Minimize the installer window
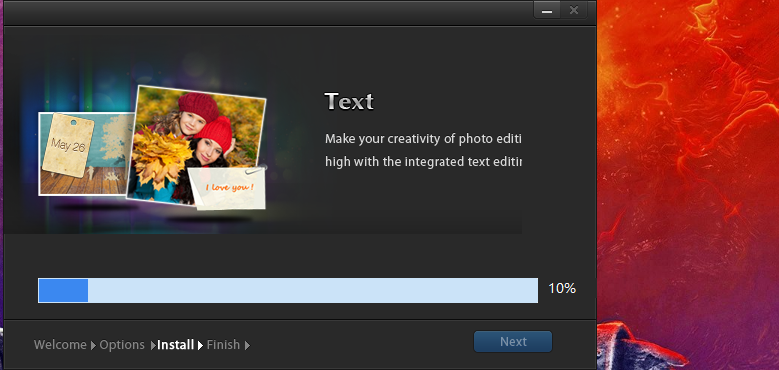Image resolution: width=779 pixels, height=370 pixels. (547, 10)
